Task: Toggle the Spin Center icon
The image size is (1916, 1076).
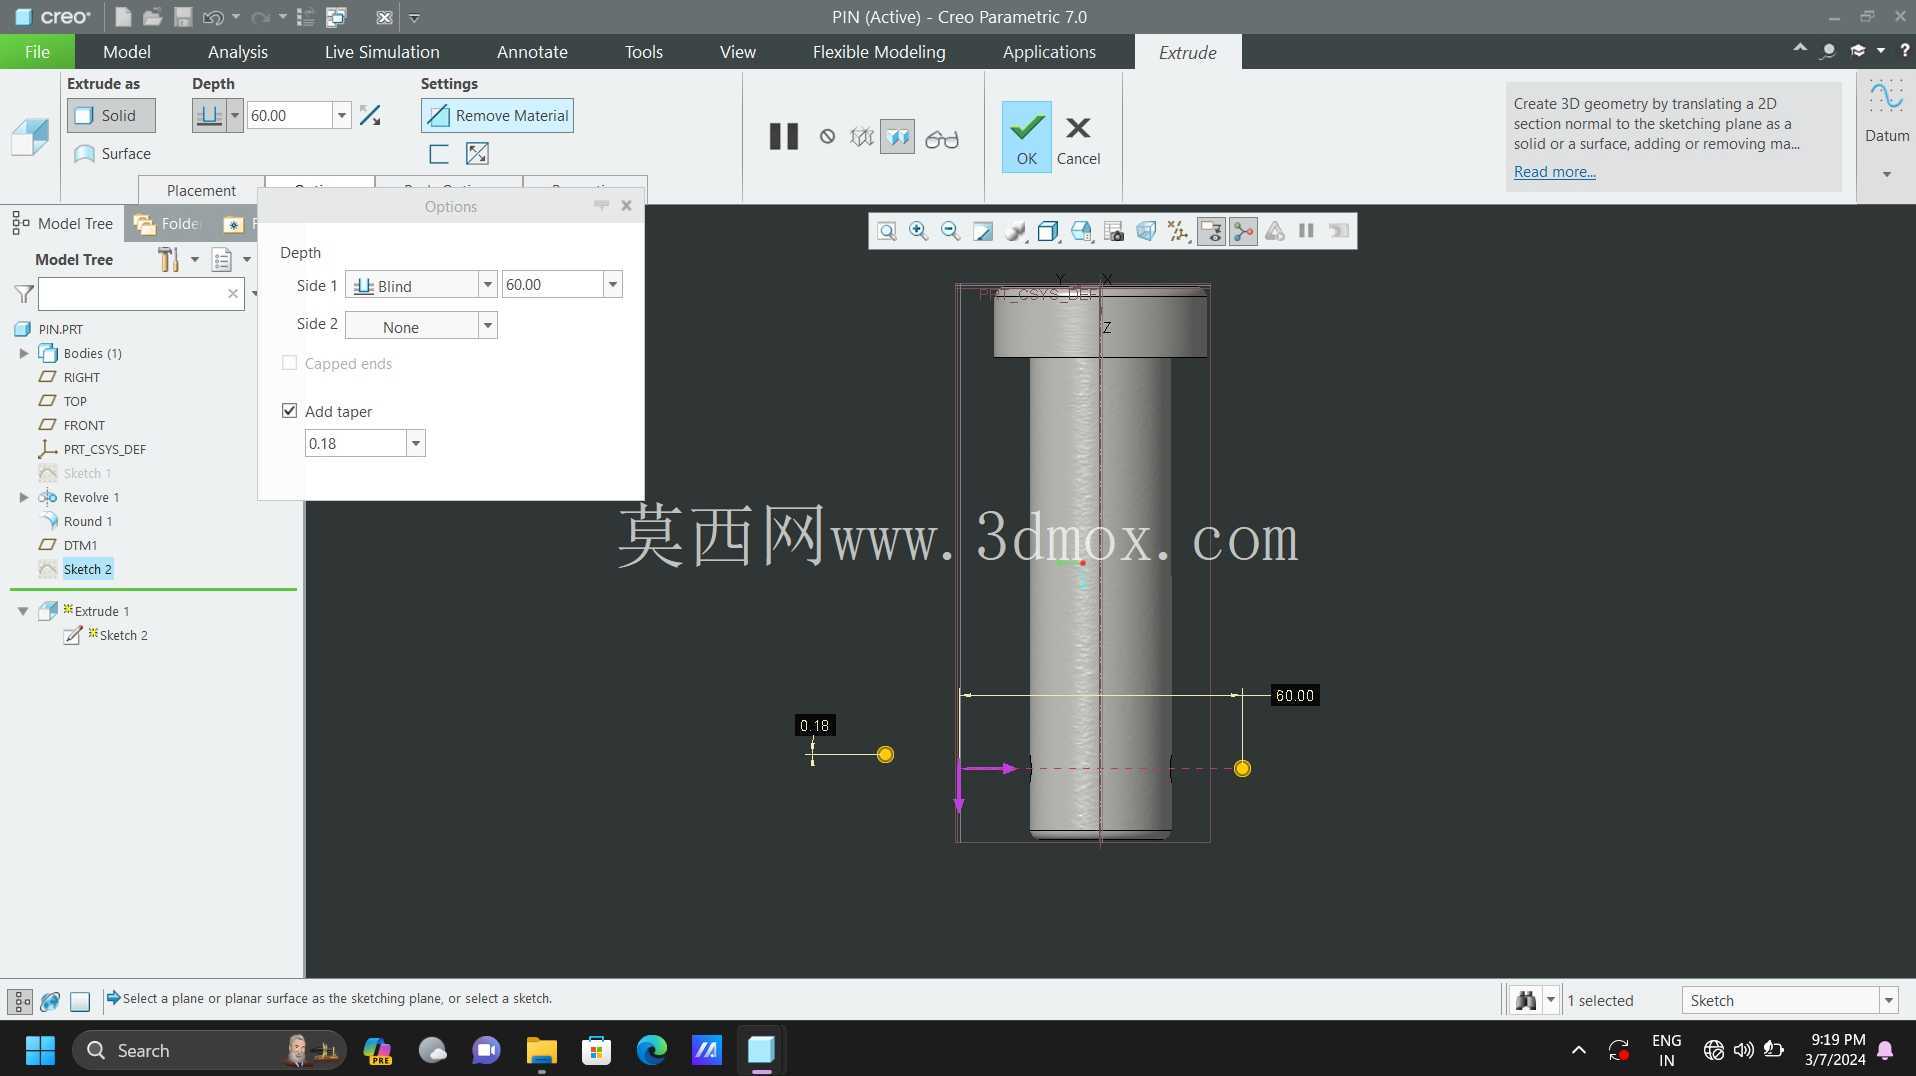Action: click(1243, 232)
